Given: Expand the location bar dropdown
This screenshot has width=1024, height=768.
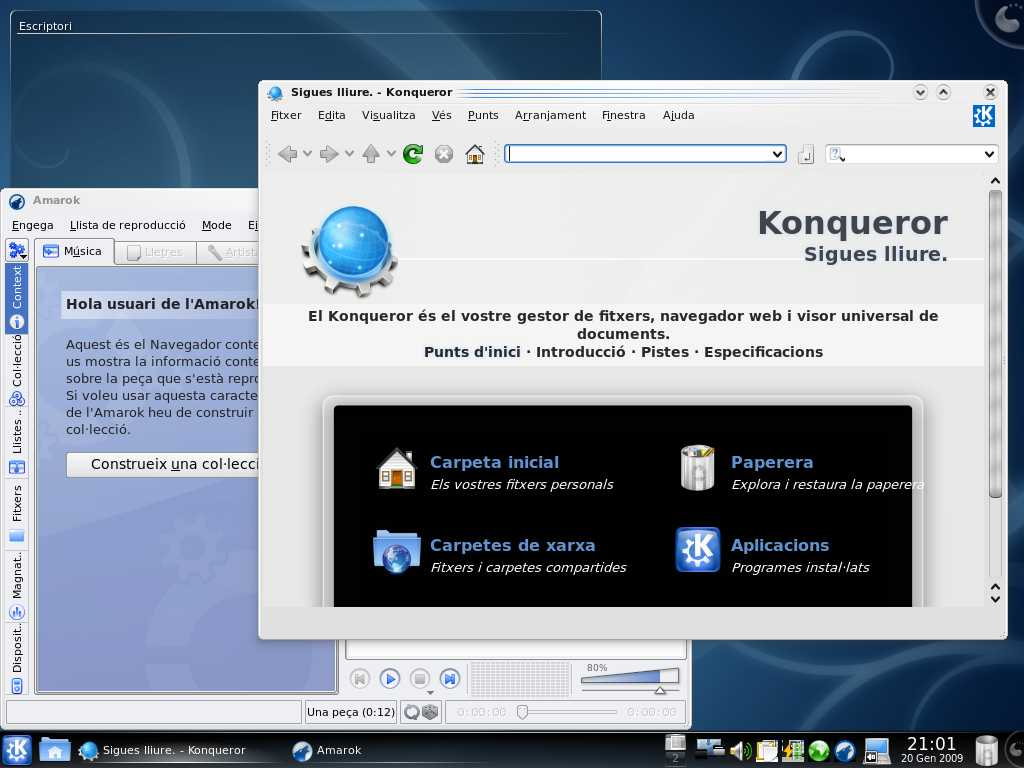Looking at the screenshot, I should (x=777, y=155).
